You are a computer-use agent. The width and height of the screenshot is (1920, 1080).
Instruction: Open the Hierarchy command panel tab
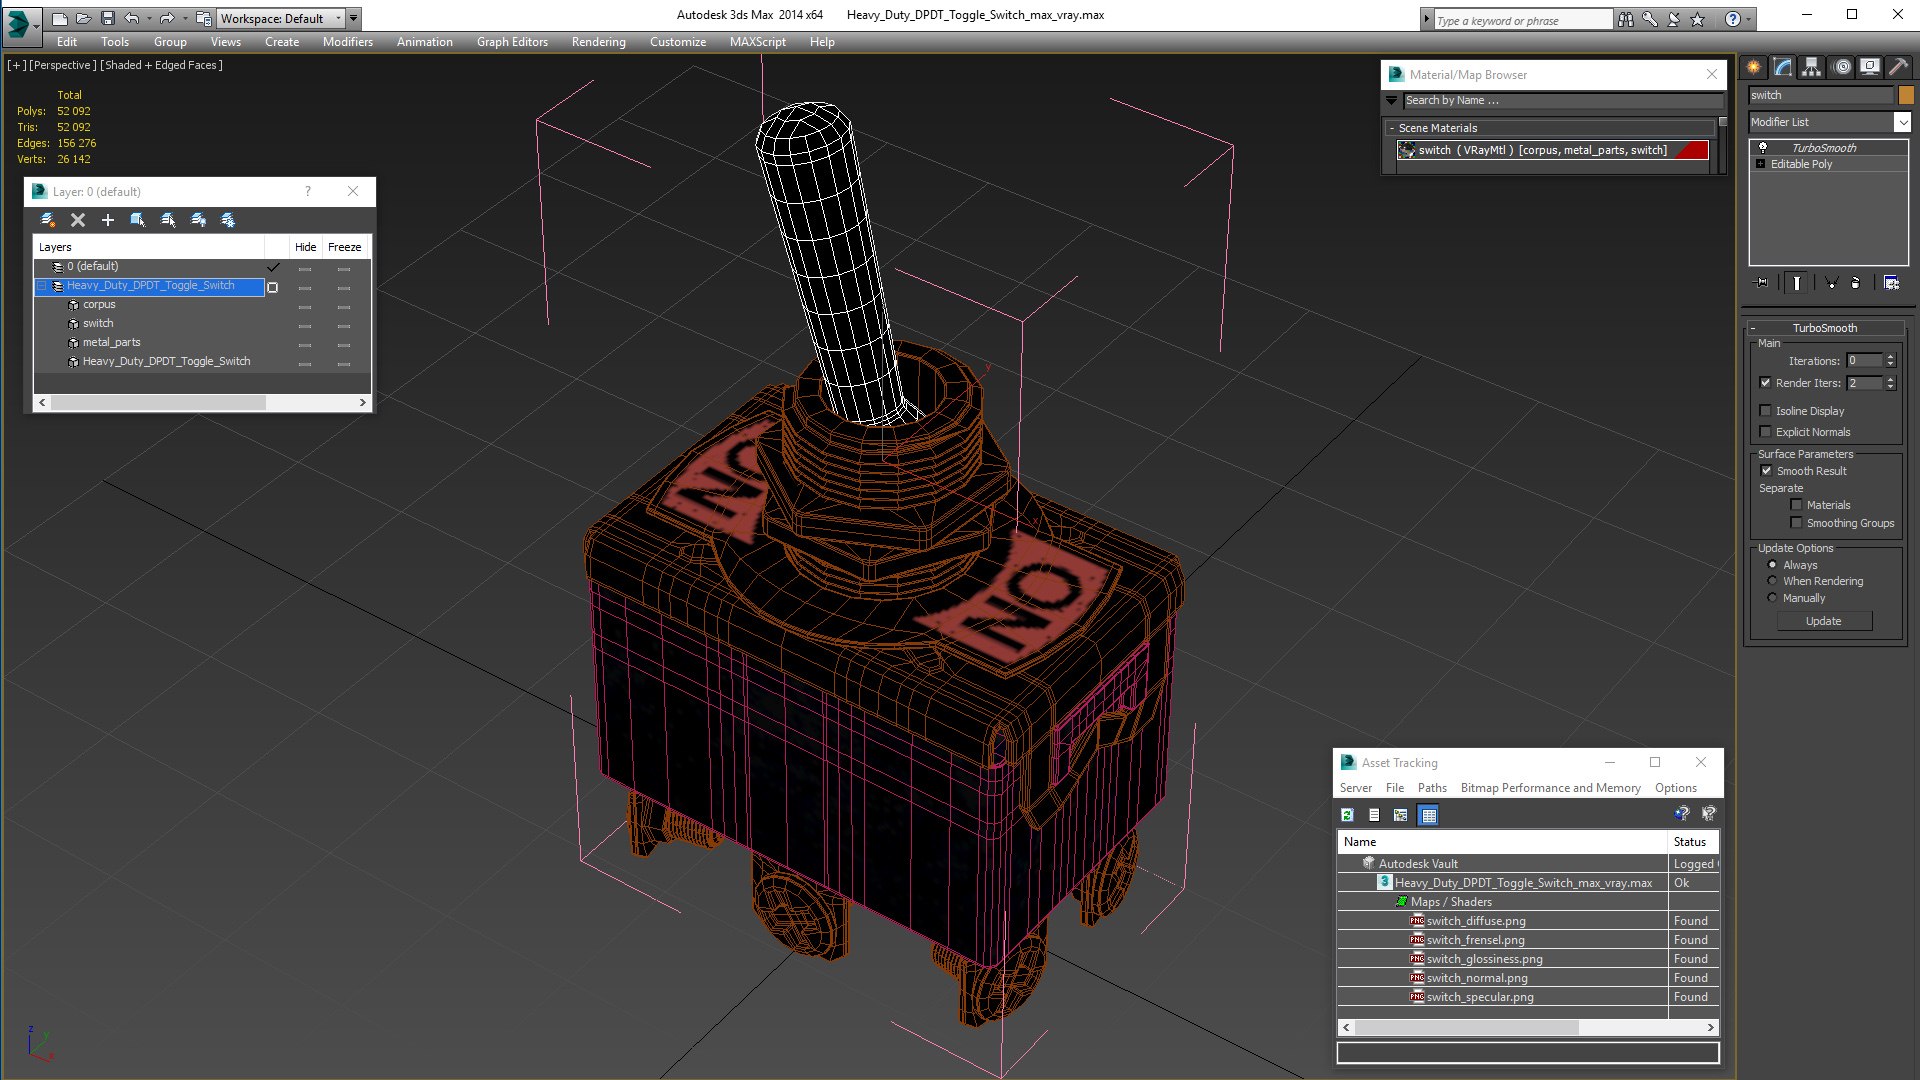[x=1811, y=67]
